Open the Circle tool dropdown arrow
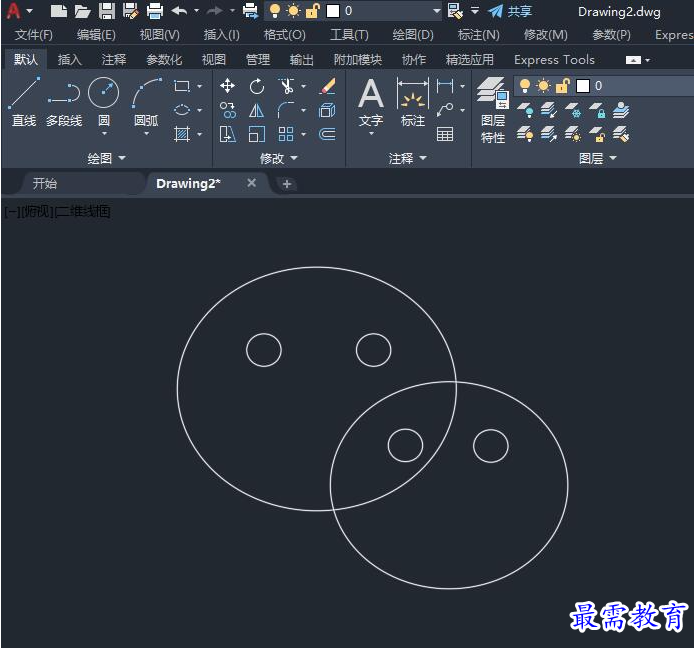 coord(104,133)
